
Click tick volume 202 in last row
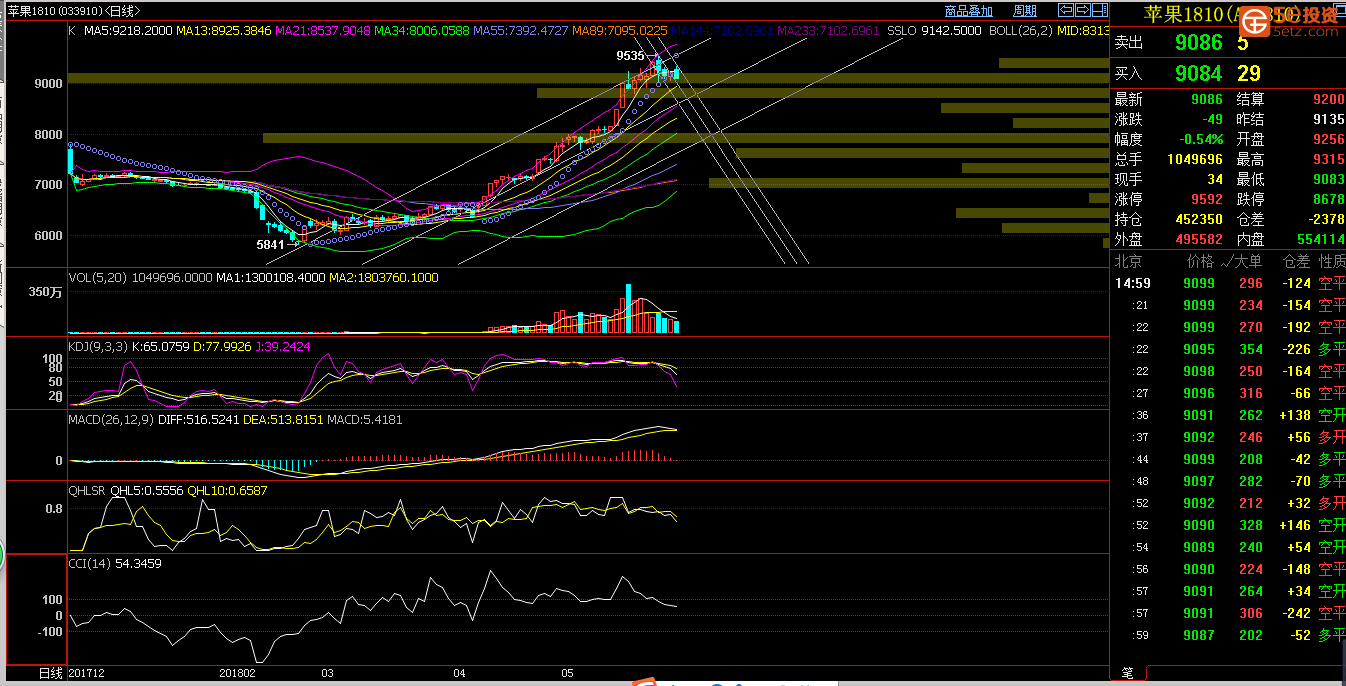click(x=1251, y=635)
